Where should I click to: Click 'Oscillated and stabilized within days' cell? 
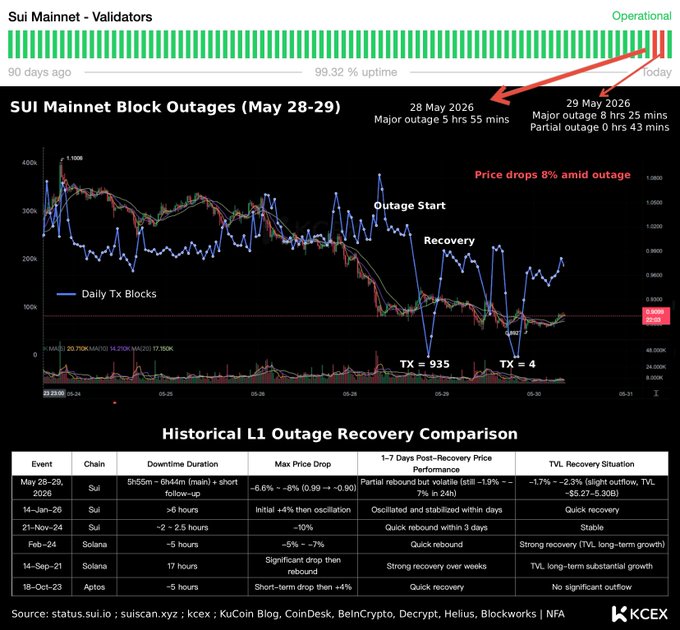436,510
